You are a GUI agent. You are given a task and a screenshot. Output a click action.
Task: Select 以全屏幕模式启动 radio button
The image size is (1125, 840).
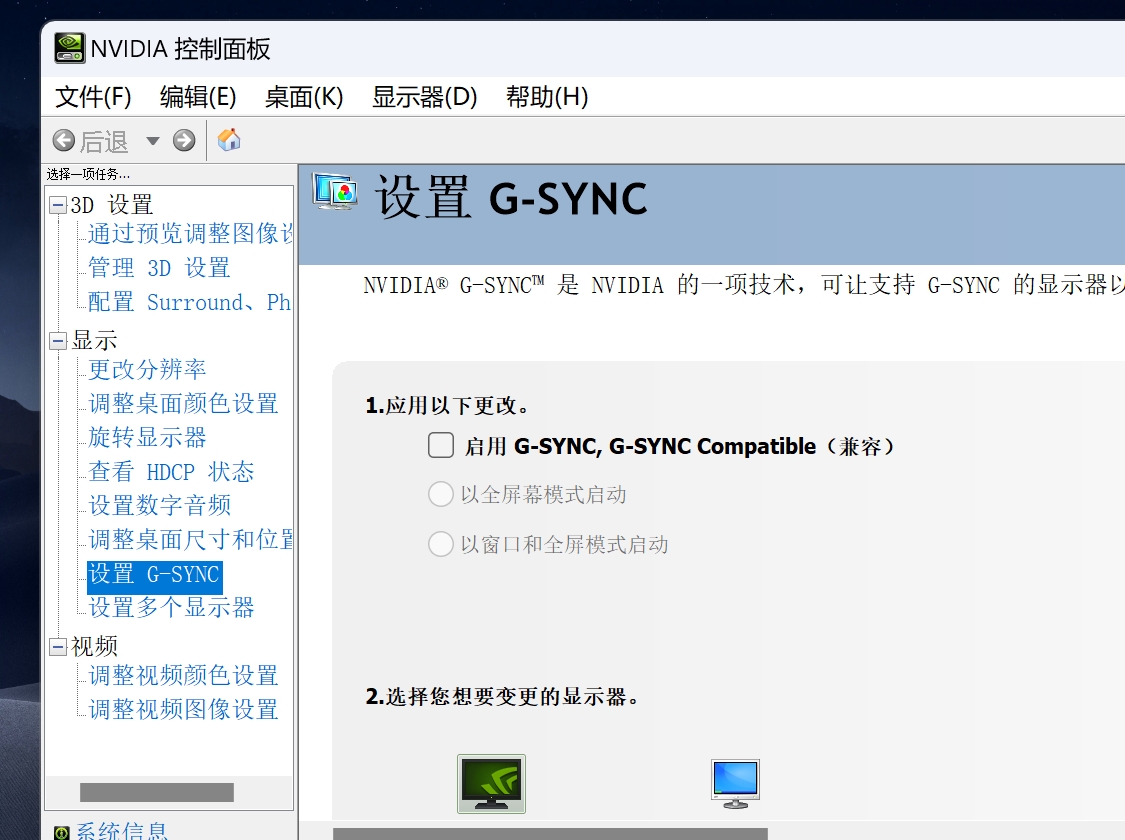[x=441, y=494]
